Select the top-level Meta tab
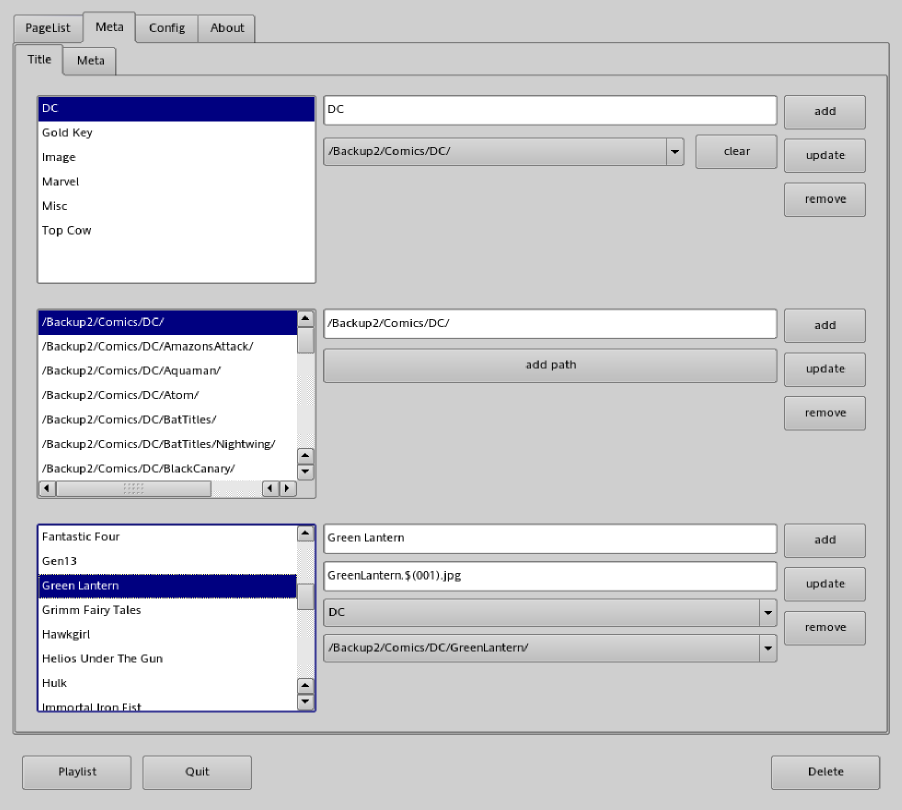The image size is (902, 810). pyautogui.click(x=109, y=27)
